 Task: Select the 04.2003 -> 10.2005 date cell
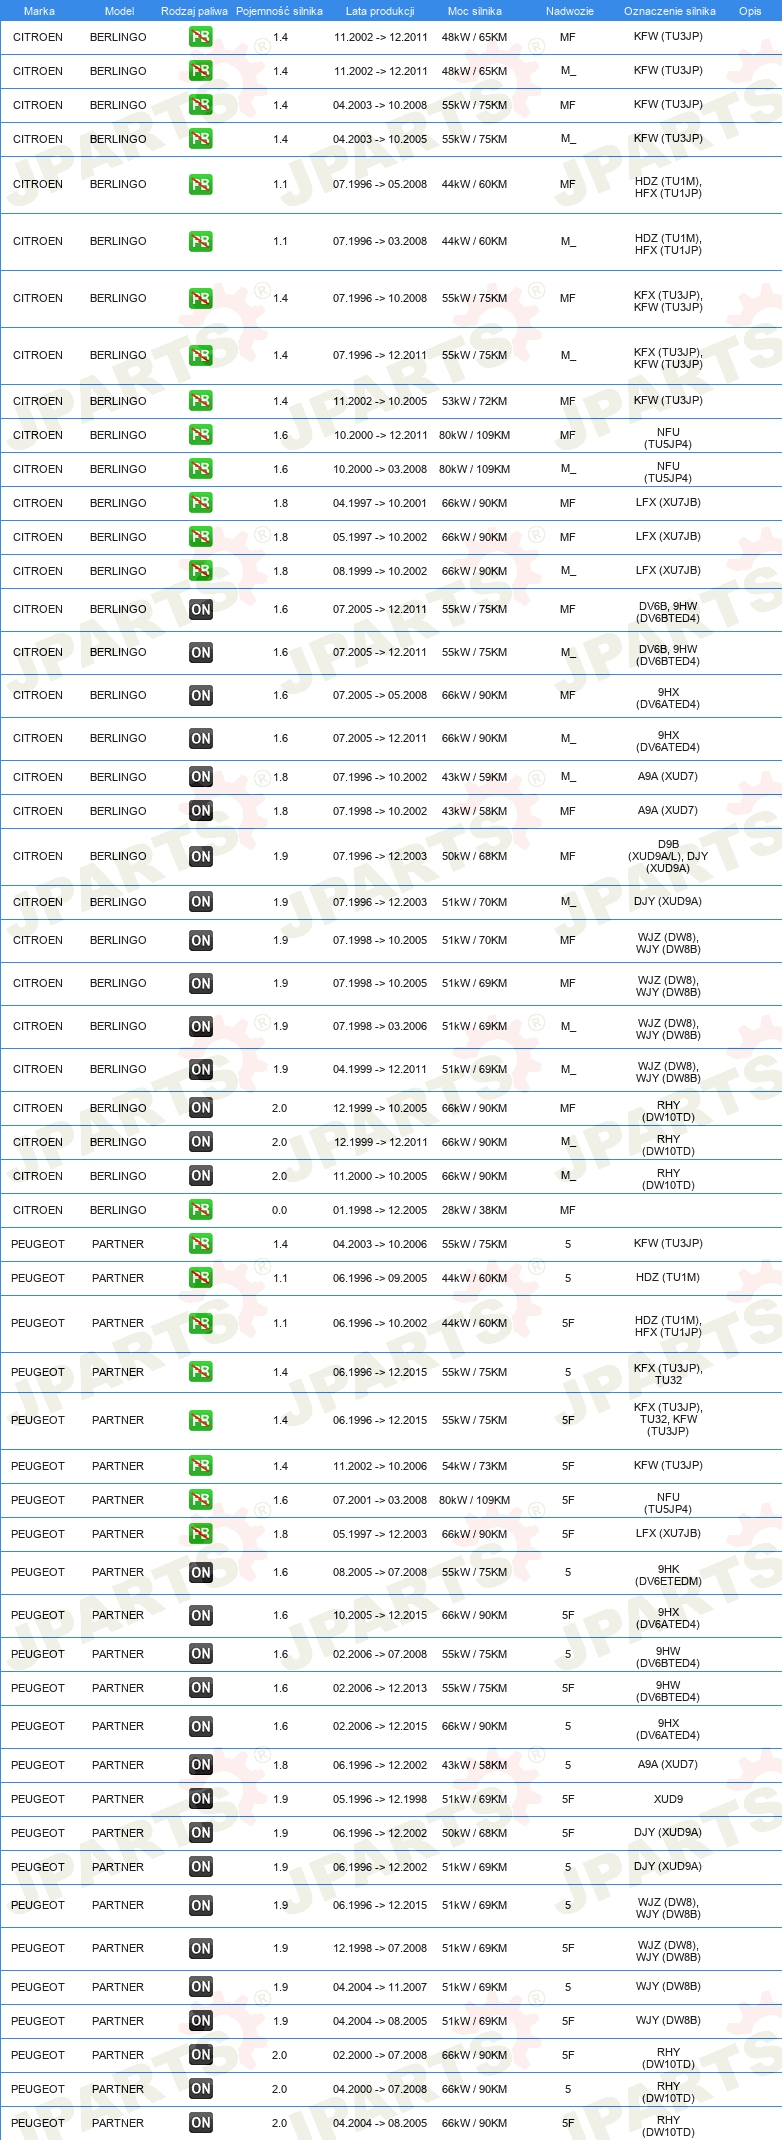tap(380, 139)
